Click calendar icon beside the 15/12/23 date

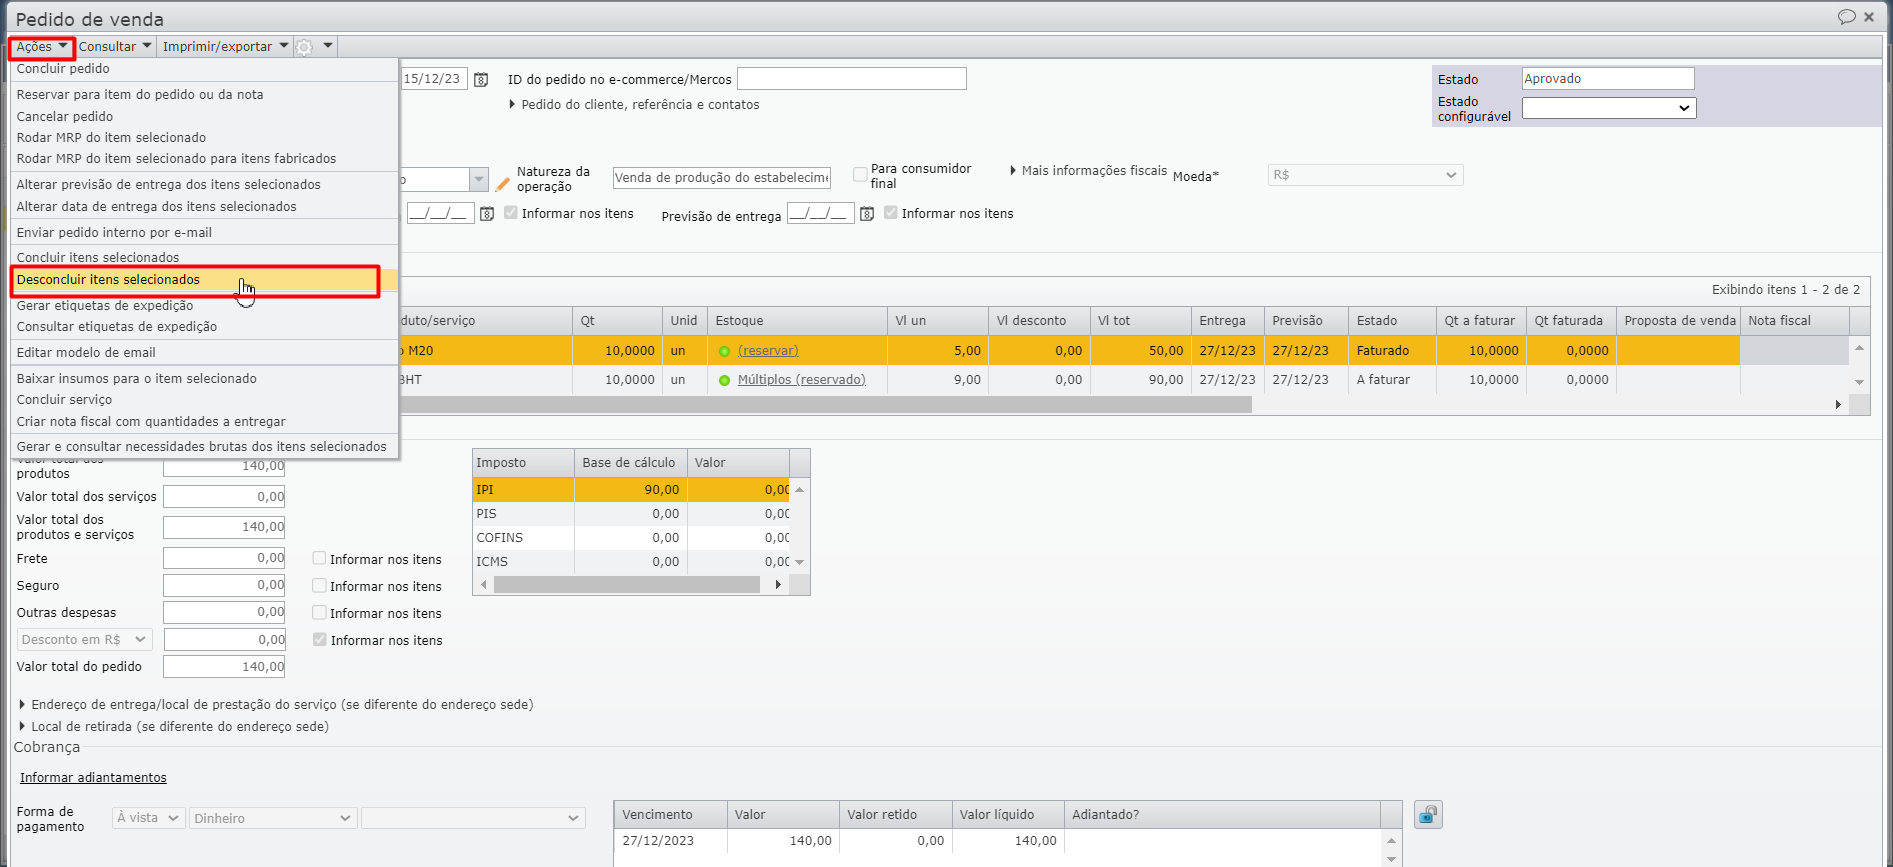(x=481, y=79)
